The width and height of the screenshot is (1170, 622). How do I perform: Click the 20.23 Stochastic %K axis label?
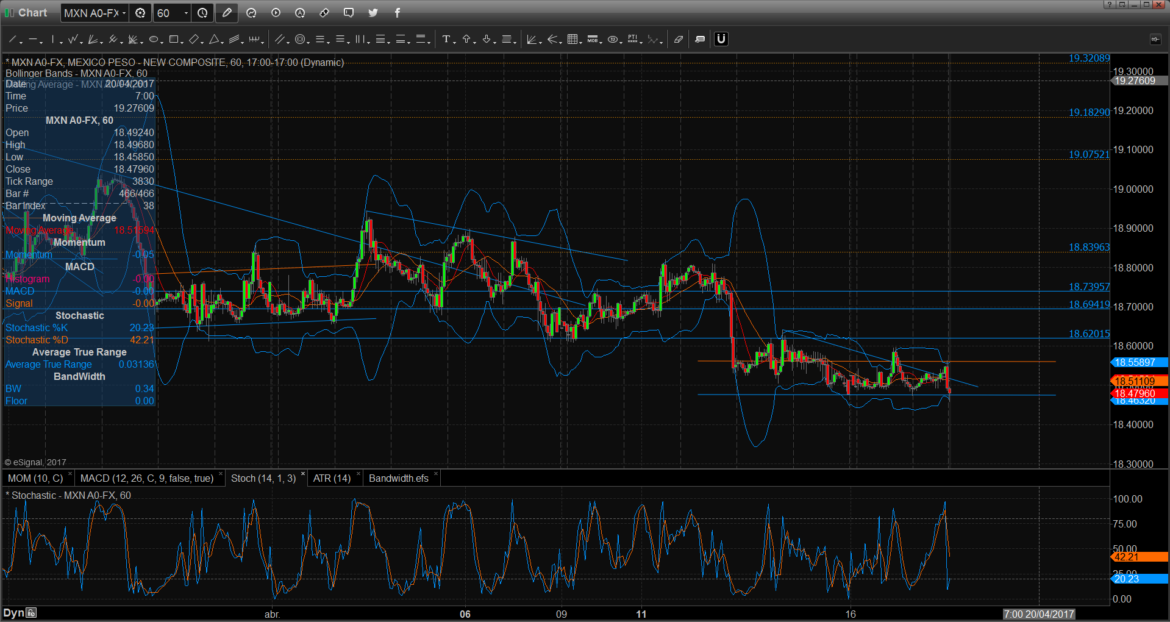click(x=1140, y=579)
